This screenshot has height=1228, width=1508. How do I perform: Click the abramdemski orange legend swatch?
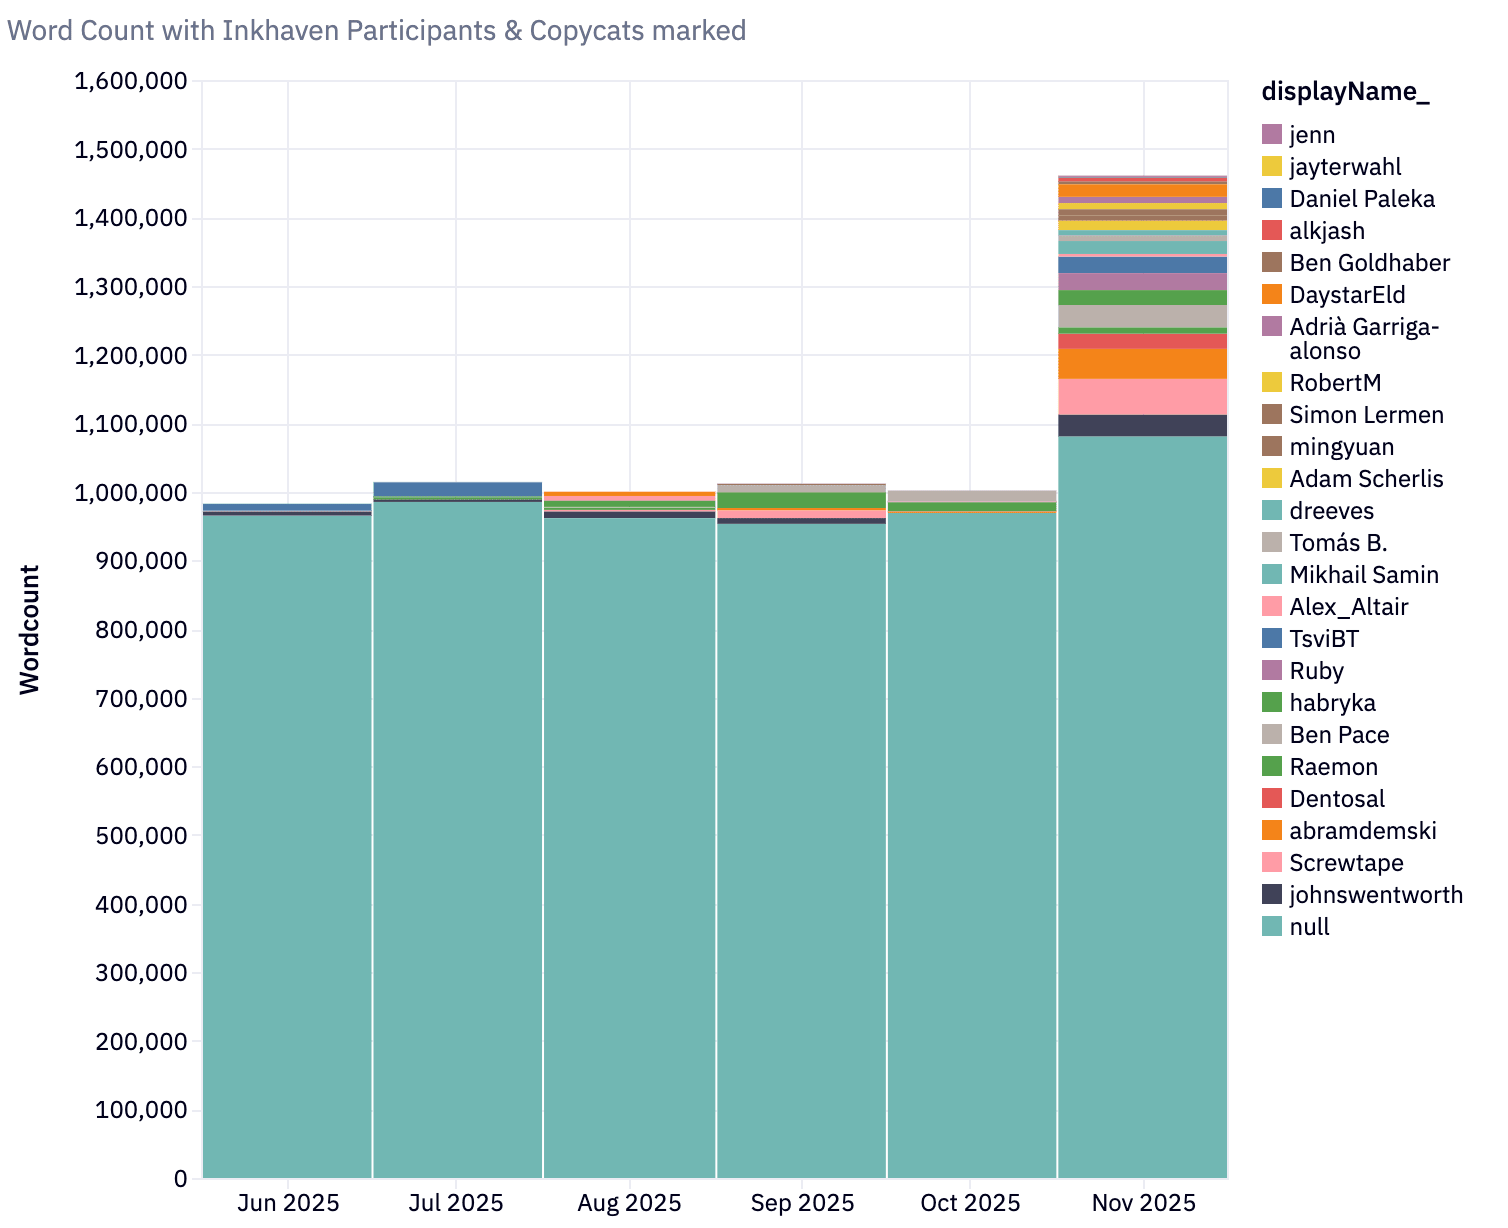pyautogui.click(x=1272, y=831)
